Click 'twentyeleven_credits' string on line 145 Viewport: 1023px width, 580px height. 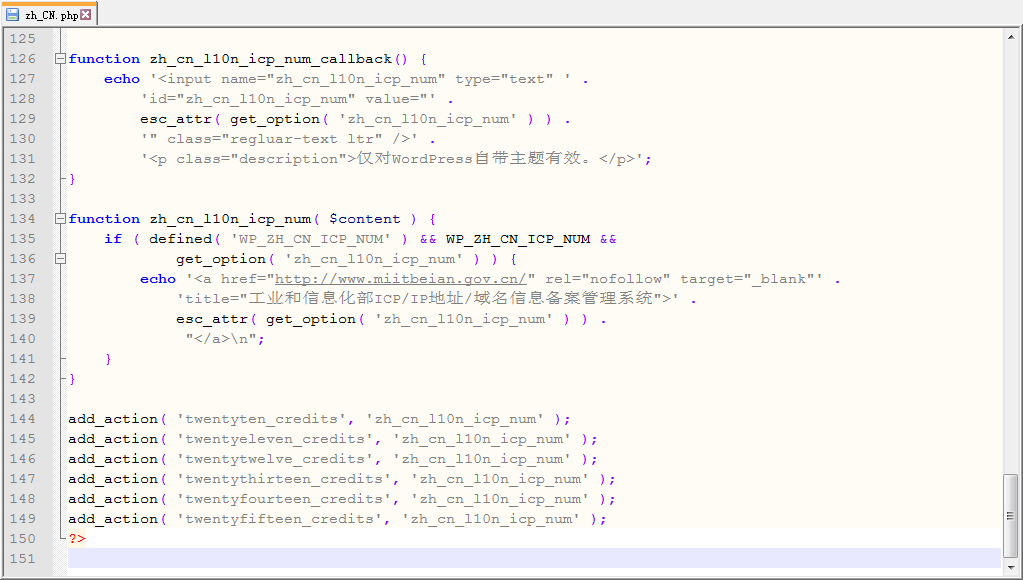[275, 439]
